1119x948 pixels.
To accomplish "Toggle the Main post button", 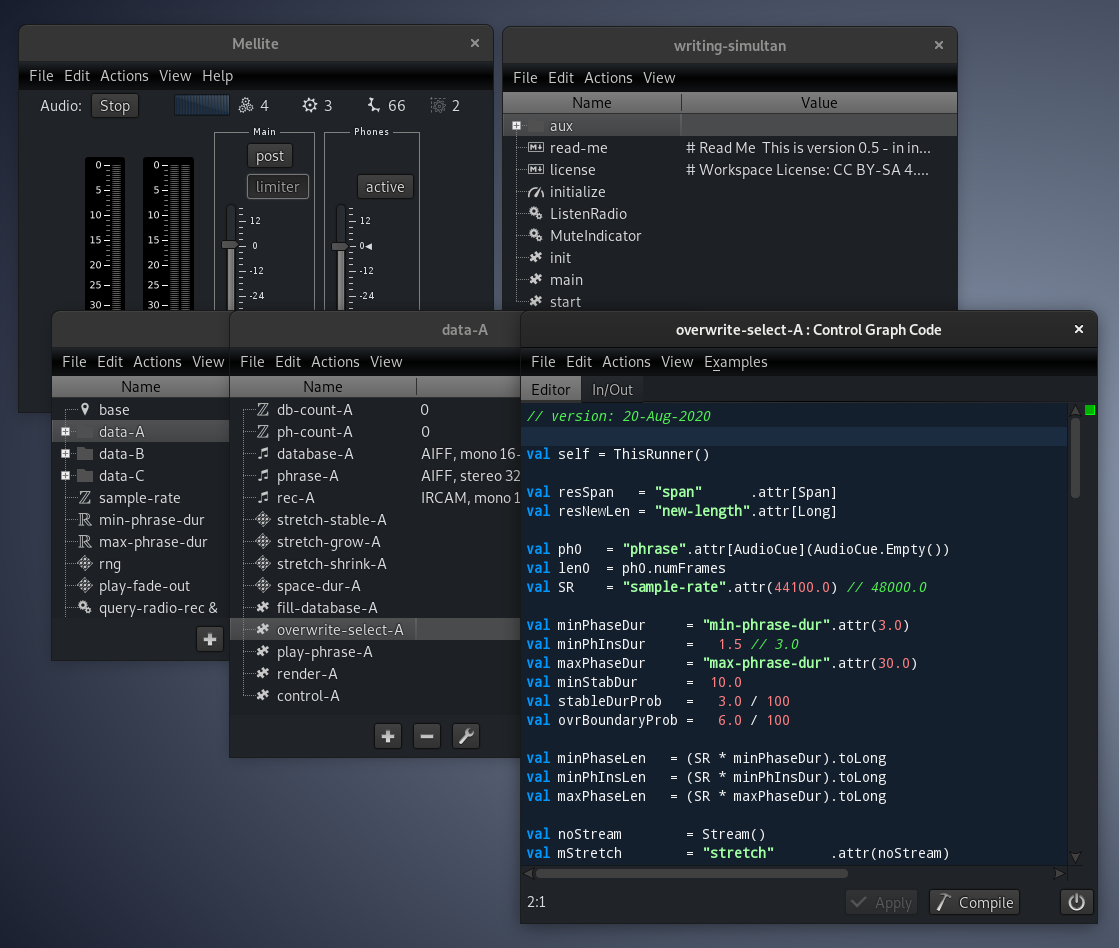I will [x=270, y=156].
